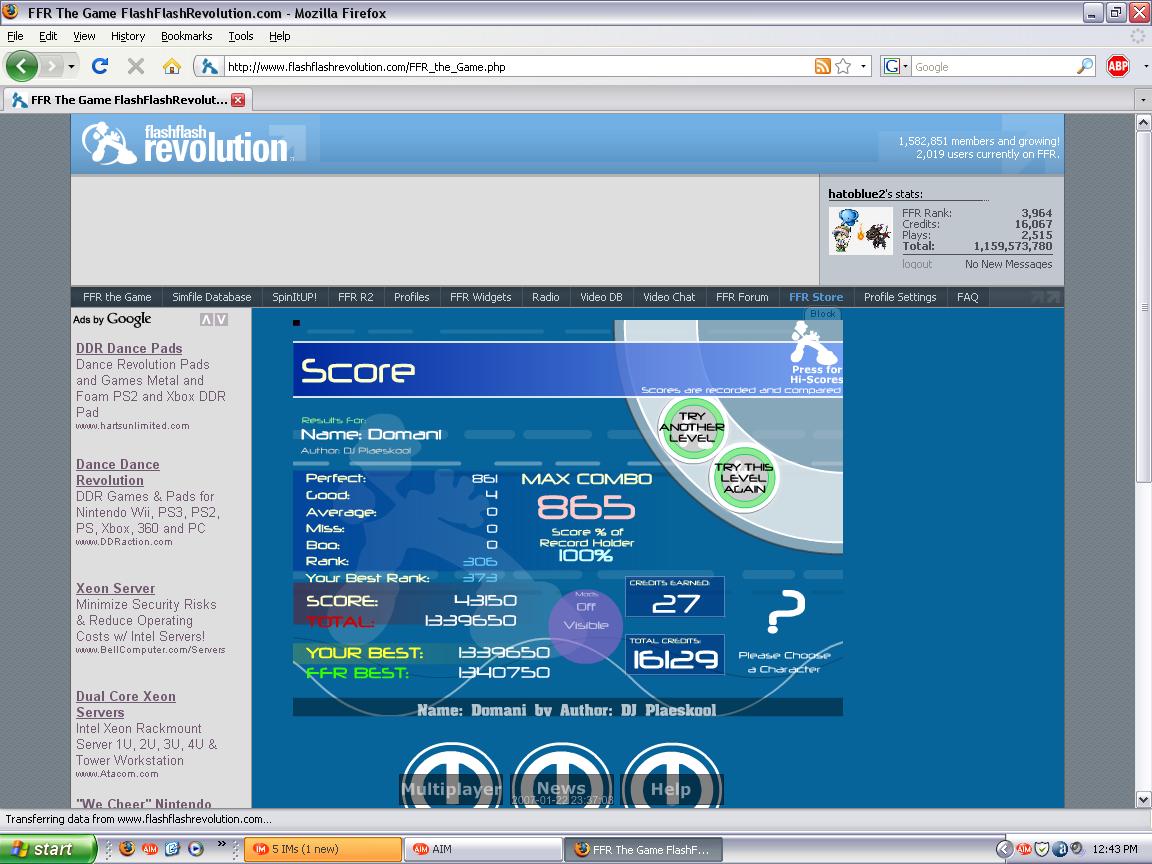Open Xeon Server ad link

[x=115, y=588]
